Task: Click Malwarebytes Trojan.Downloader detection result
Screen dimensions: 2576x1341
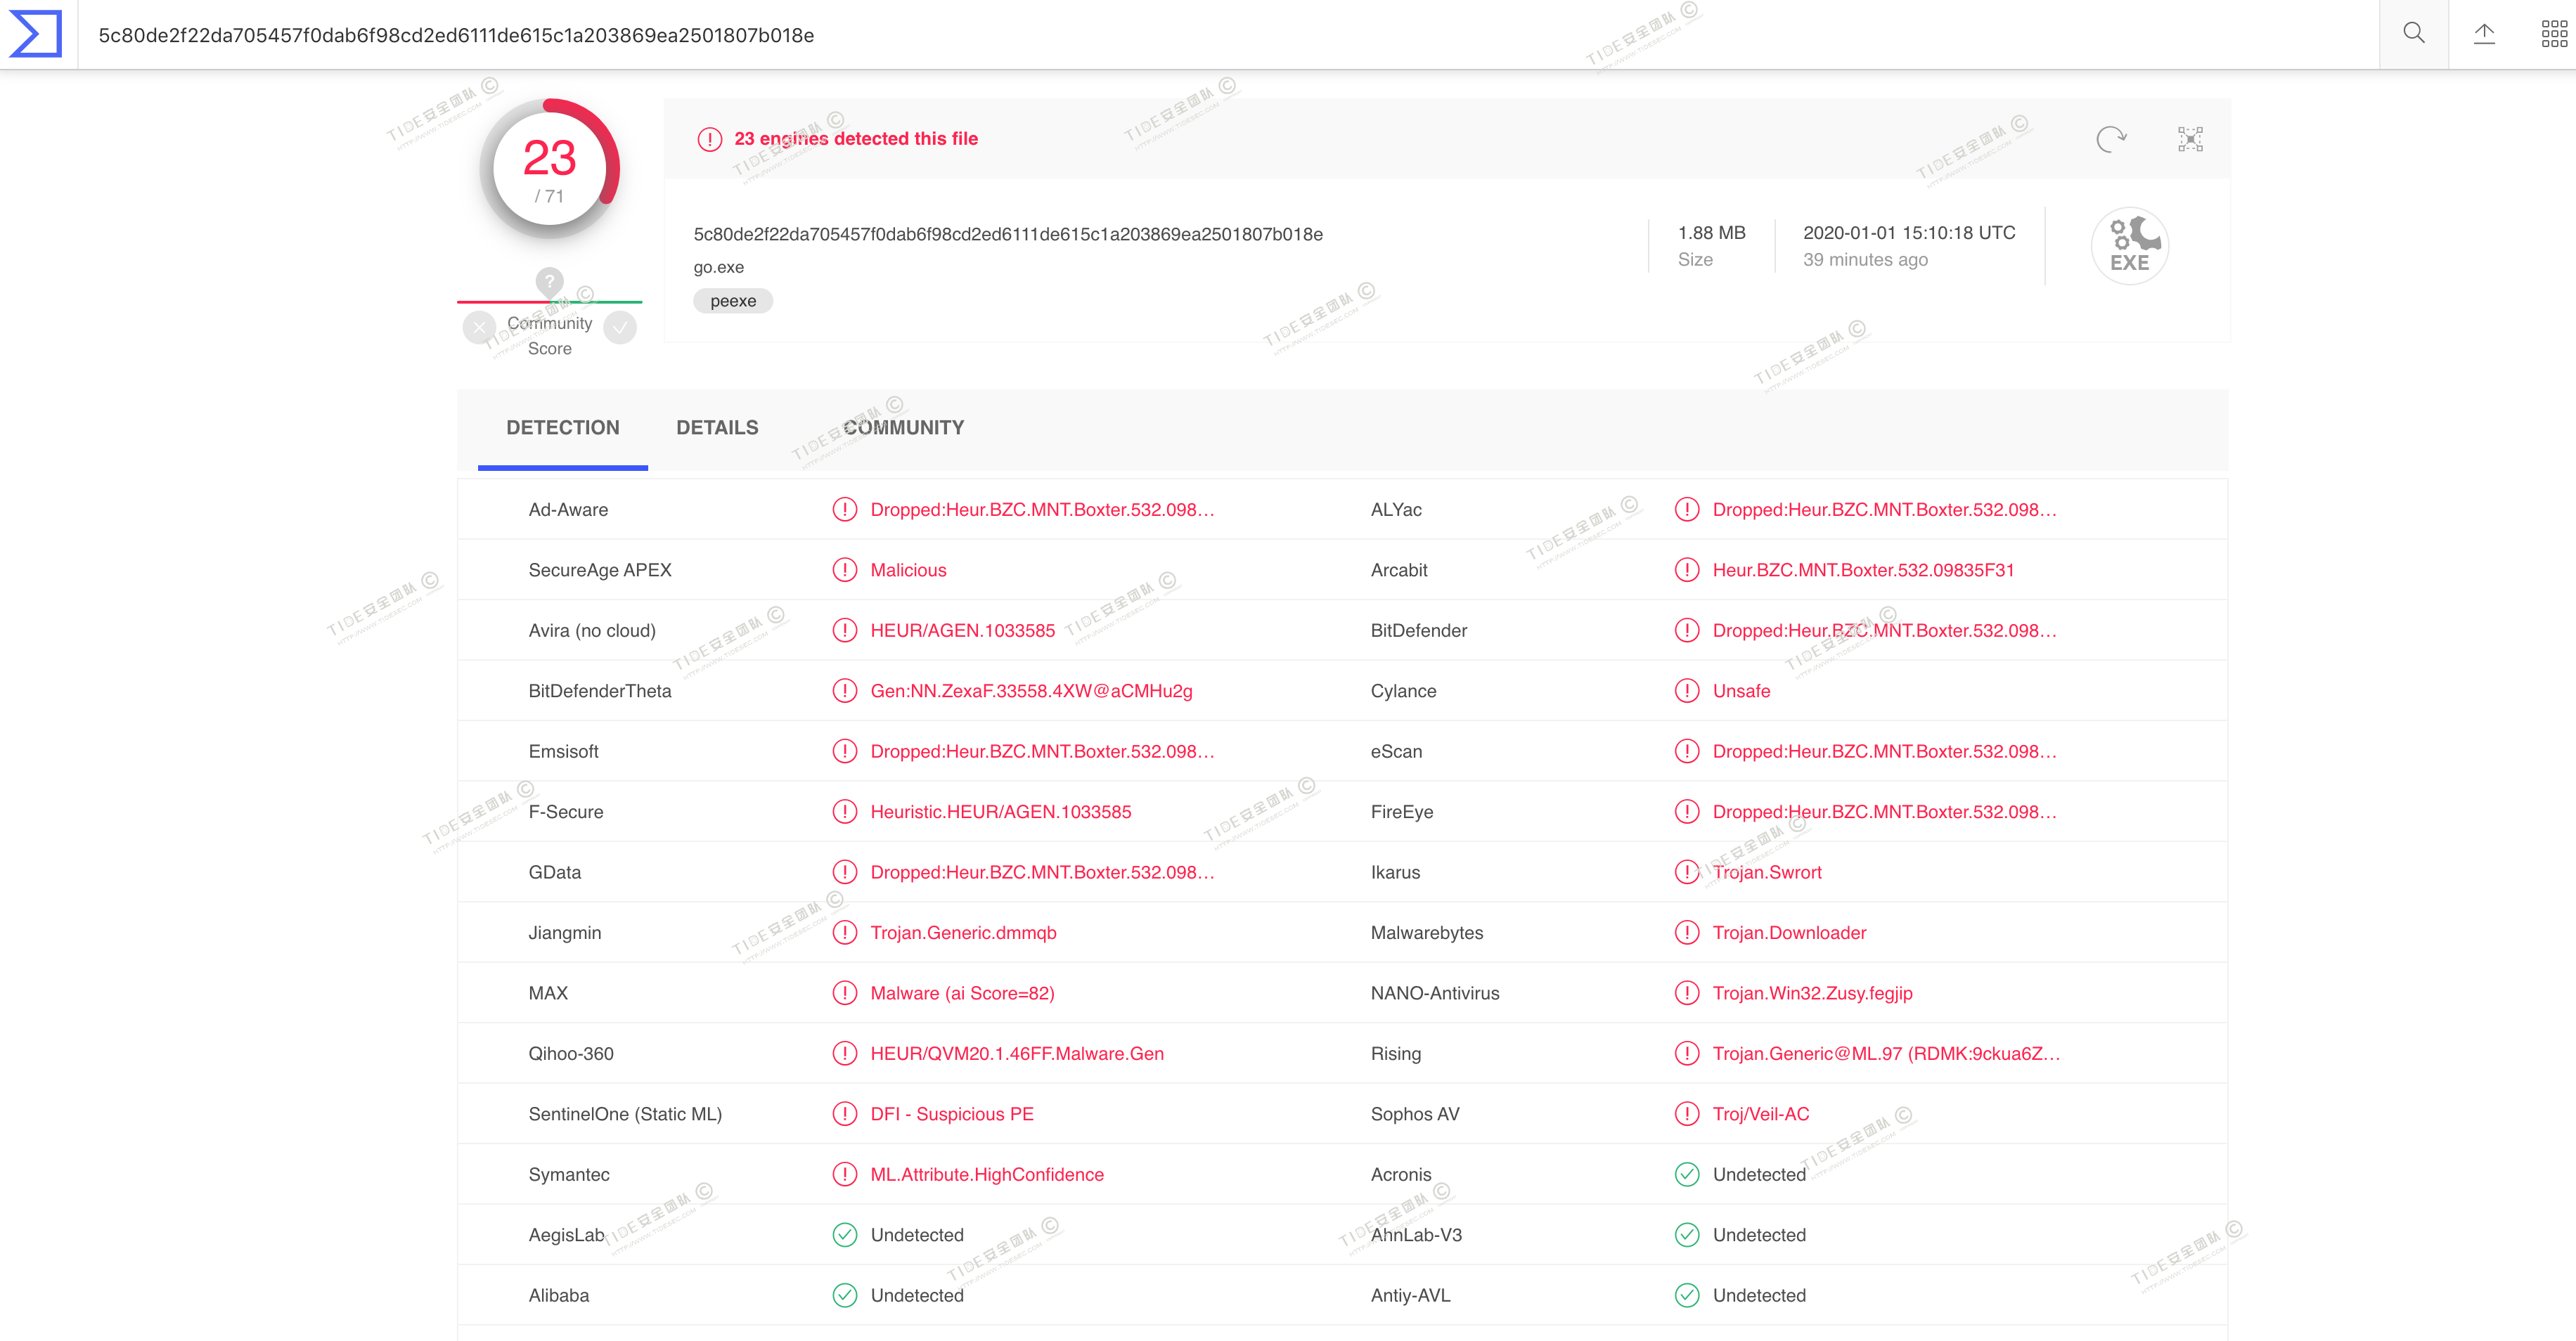Action: (x=1789, y=932)
